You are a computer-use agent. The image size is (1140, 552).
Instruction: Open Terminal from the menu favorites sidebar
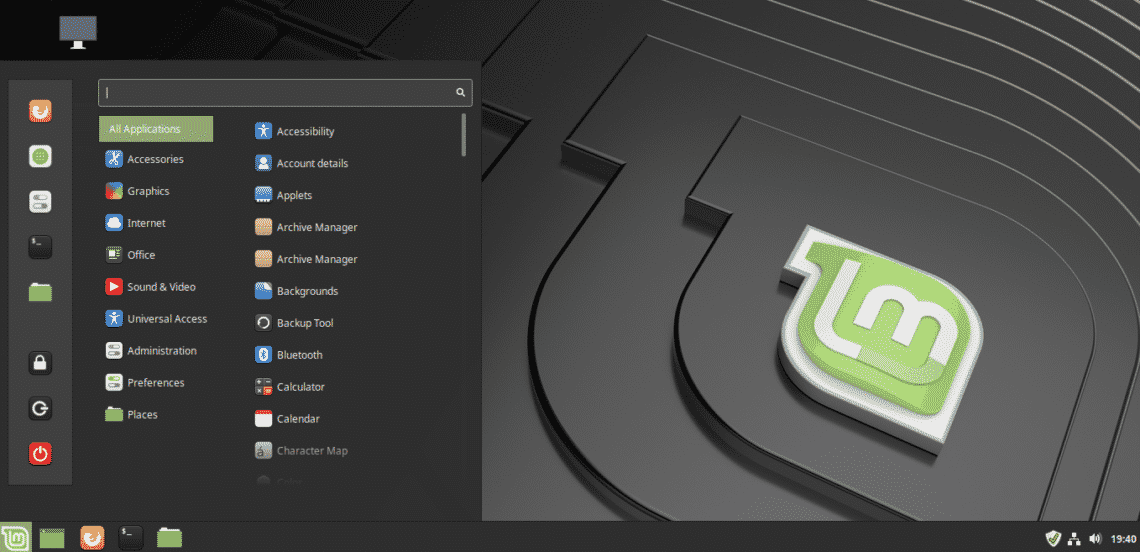click(x=40, y=247)
